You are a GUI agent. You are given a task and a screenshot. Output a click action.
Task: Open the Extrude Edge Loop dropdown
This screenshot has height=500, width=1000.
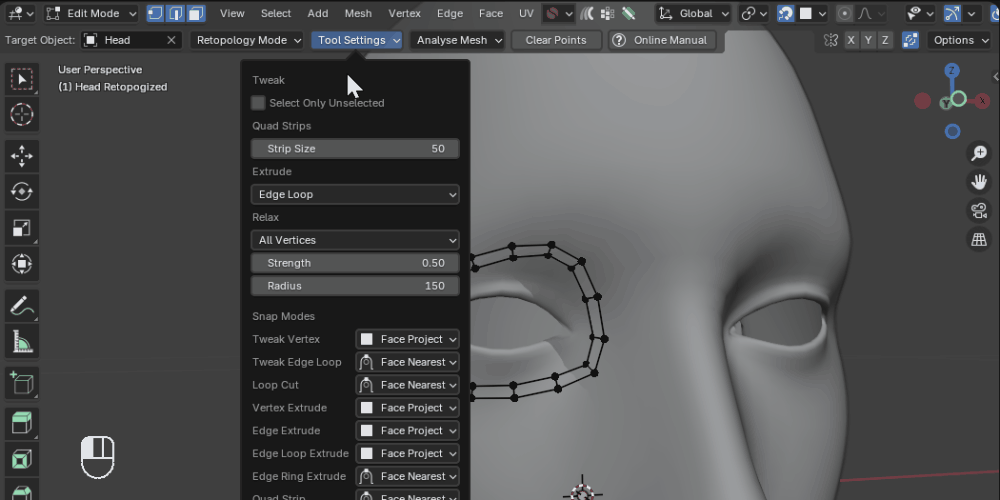[355, 194]
